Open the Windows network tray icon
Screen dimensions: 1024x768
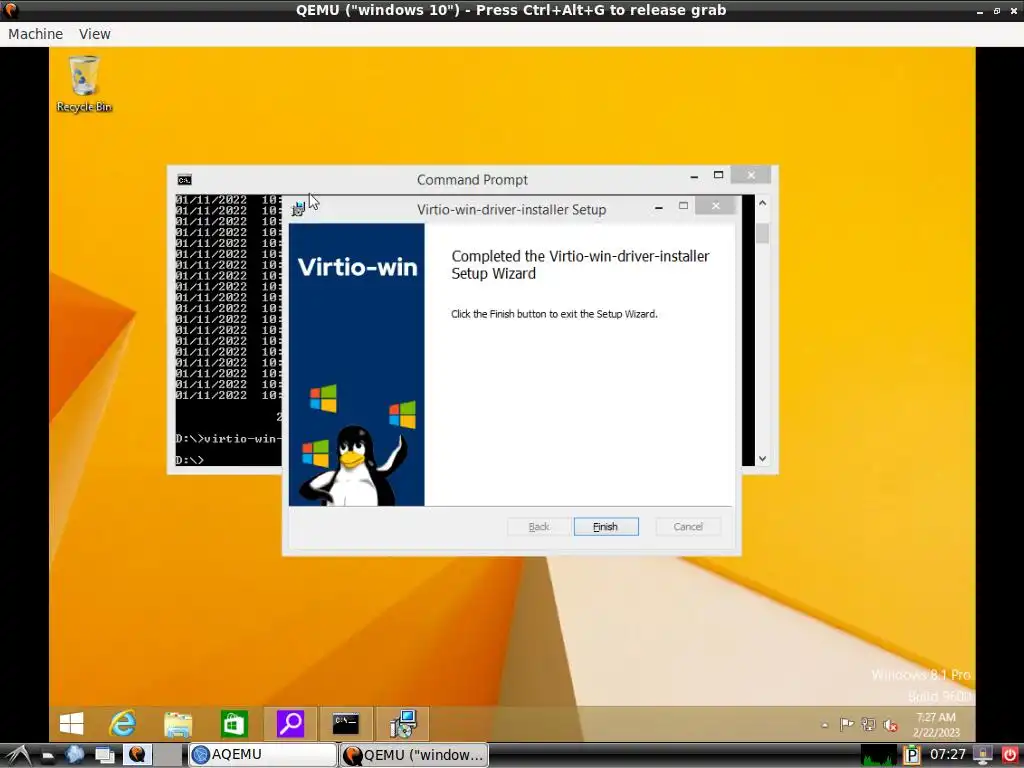click(x=868, y=724)
